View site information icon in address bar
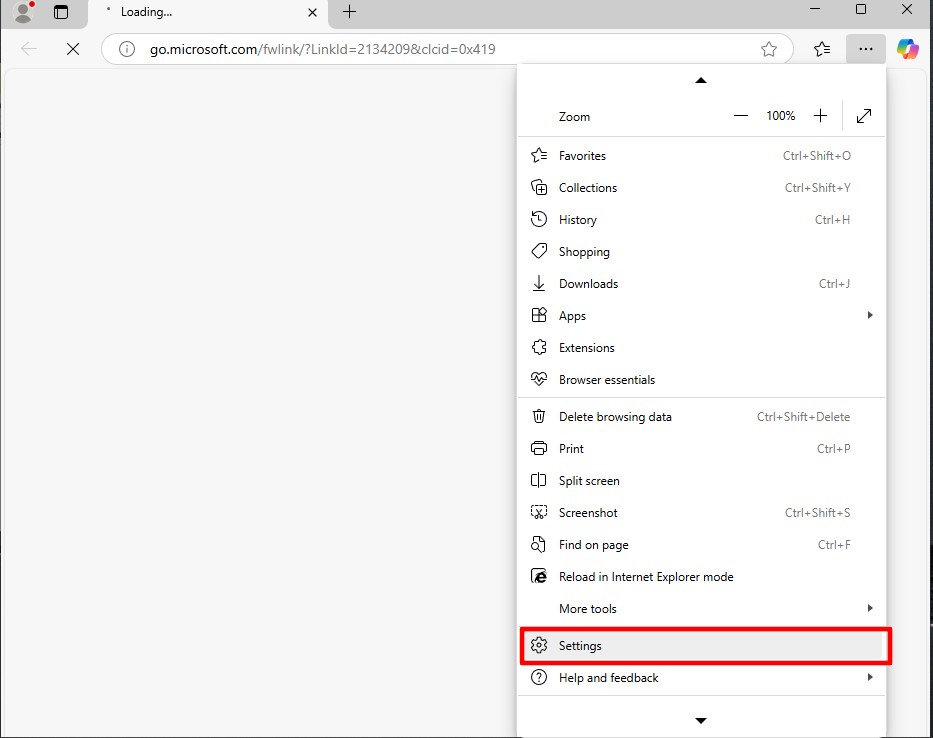Screen dimensions: 933x738 click(127, 49)
